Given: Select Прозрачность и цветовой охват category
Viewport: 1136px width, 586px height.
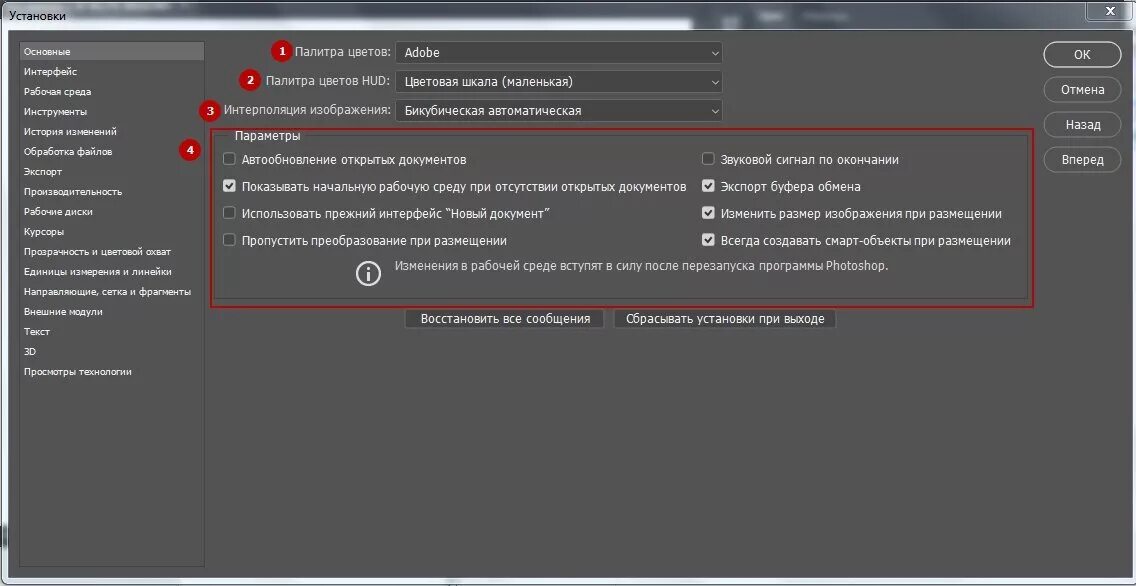Looking at the screenshot, I should point(112,251).
